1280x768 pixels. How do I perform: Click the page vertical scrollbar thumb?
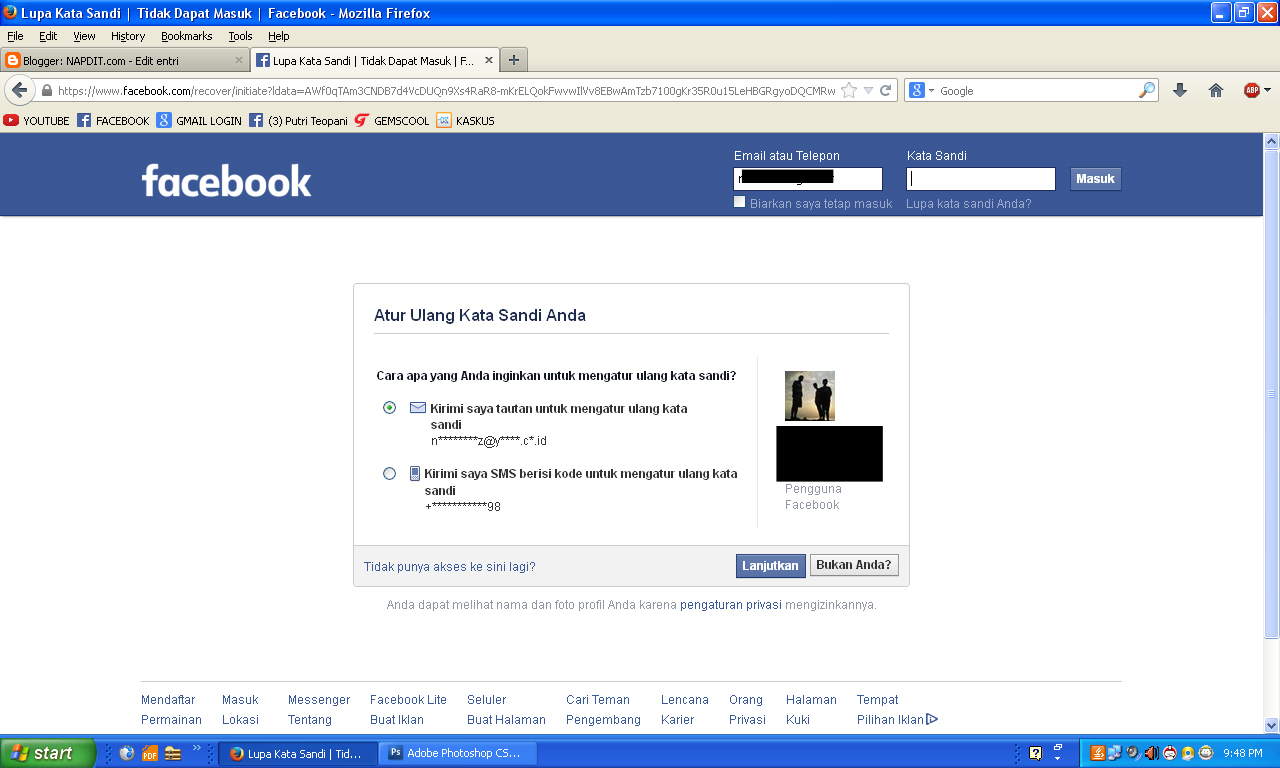[1271, 394]
